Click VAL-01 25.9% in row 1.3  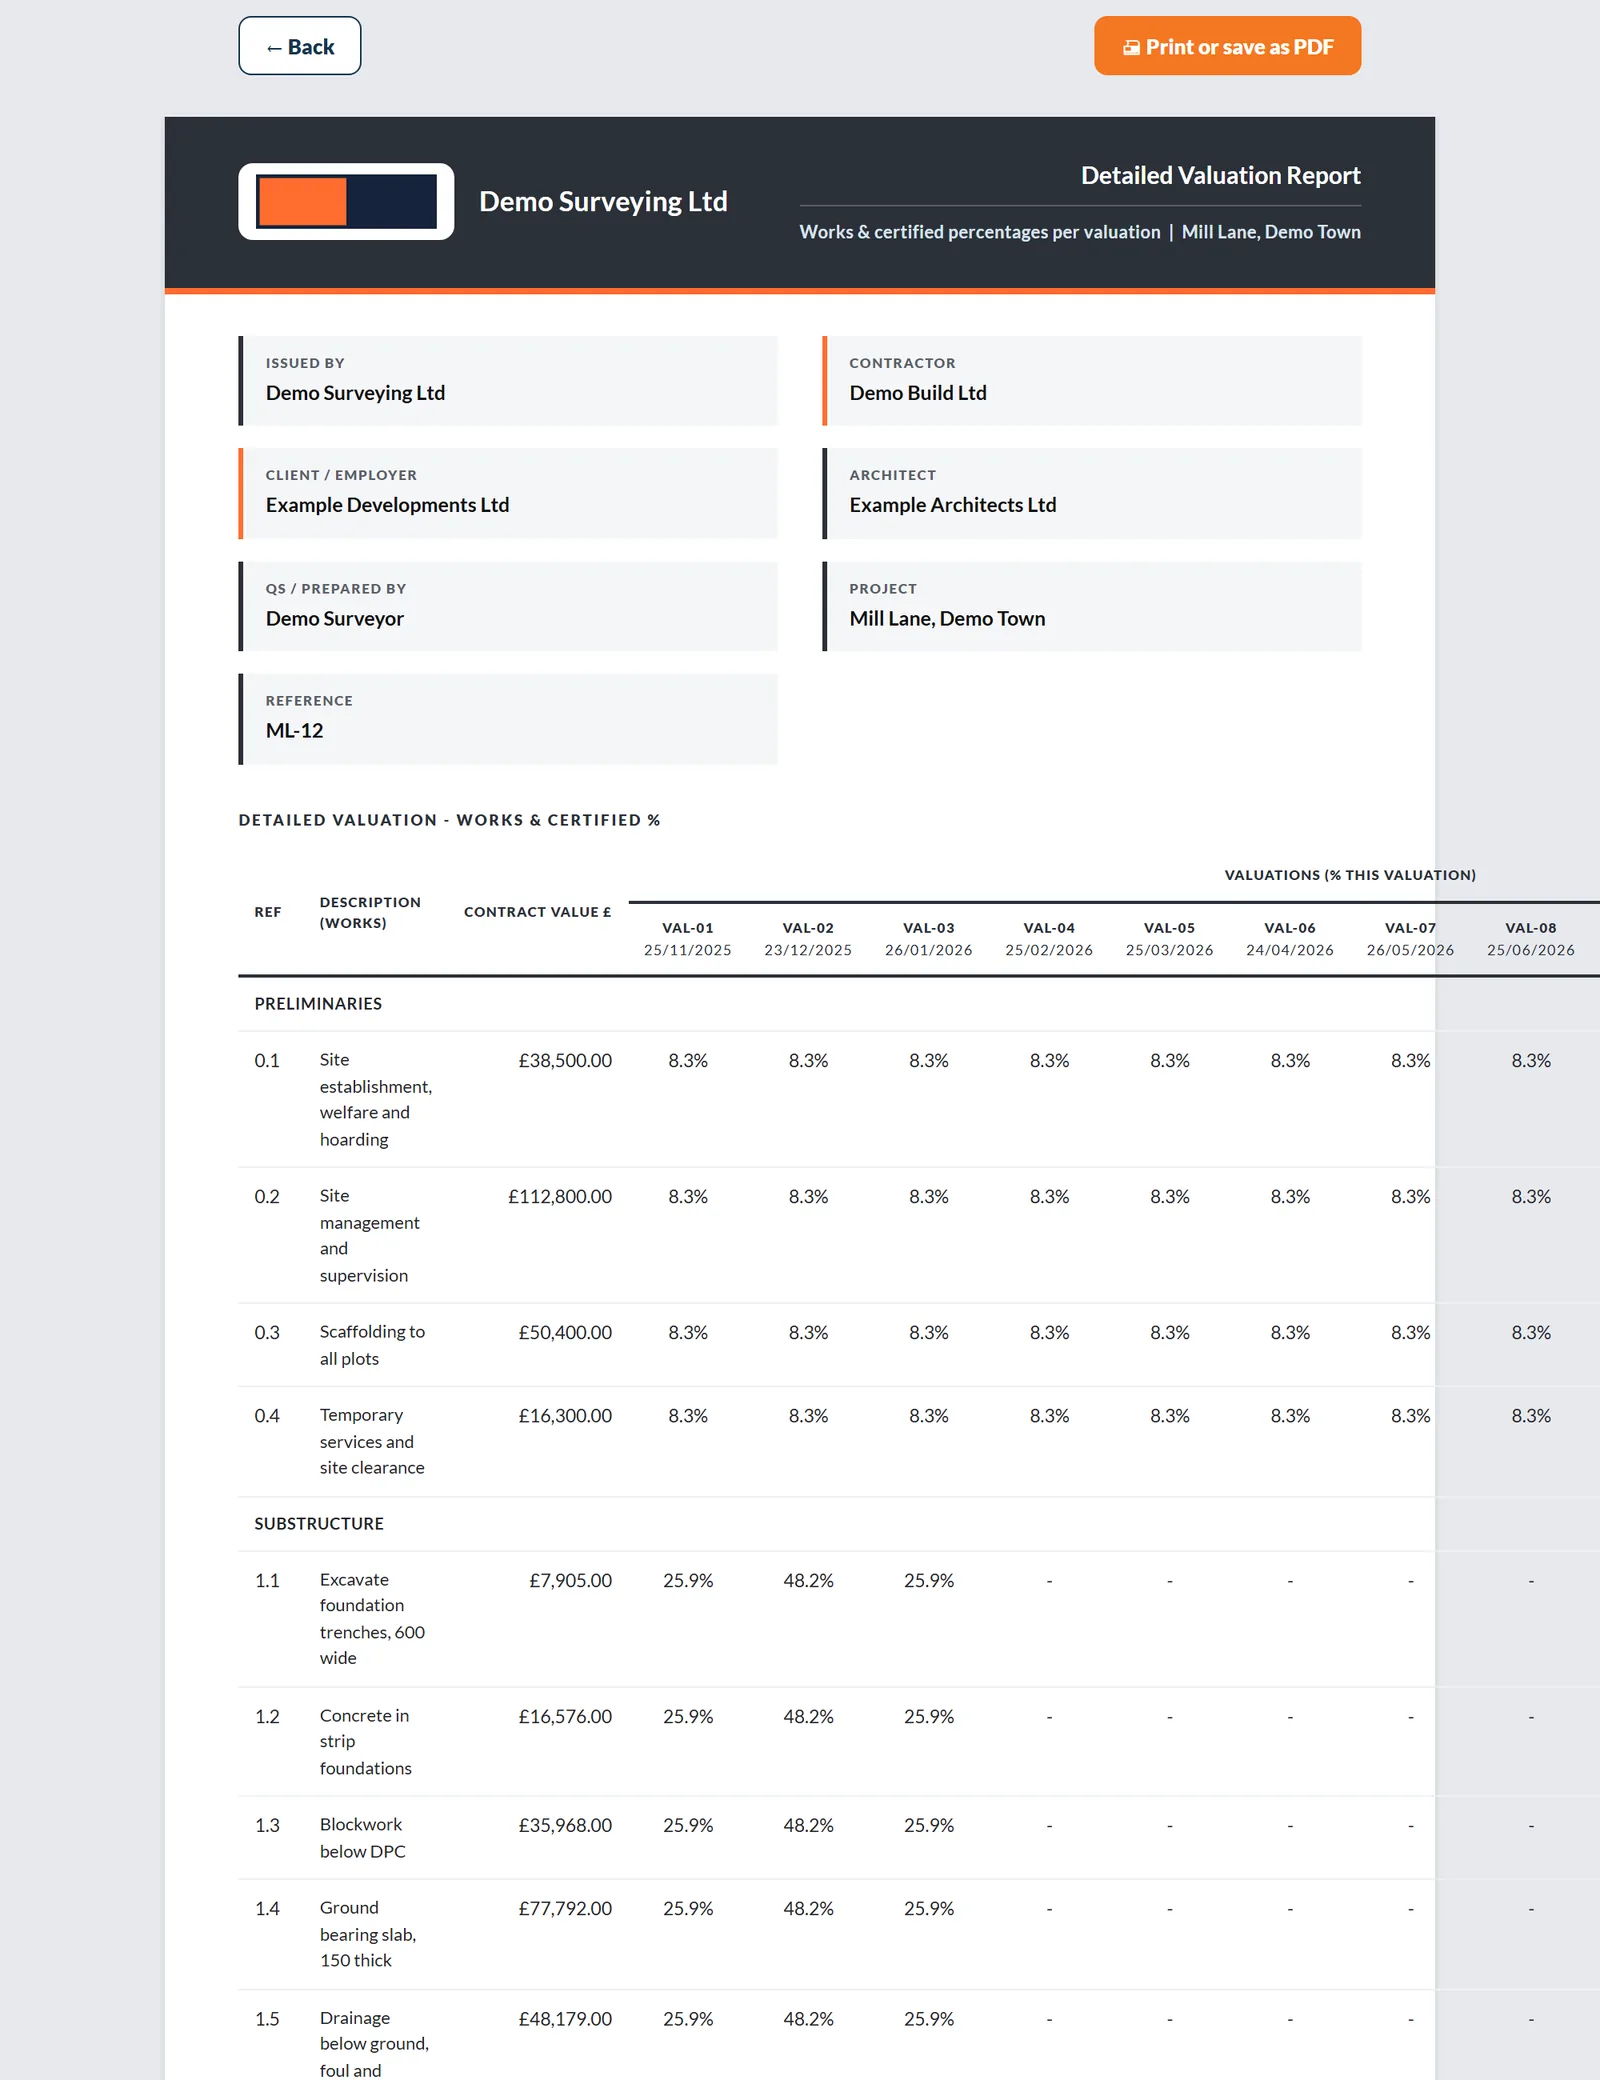click(688, 1826)
